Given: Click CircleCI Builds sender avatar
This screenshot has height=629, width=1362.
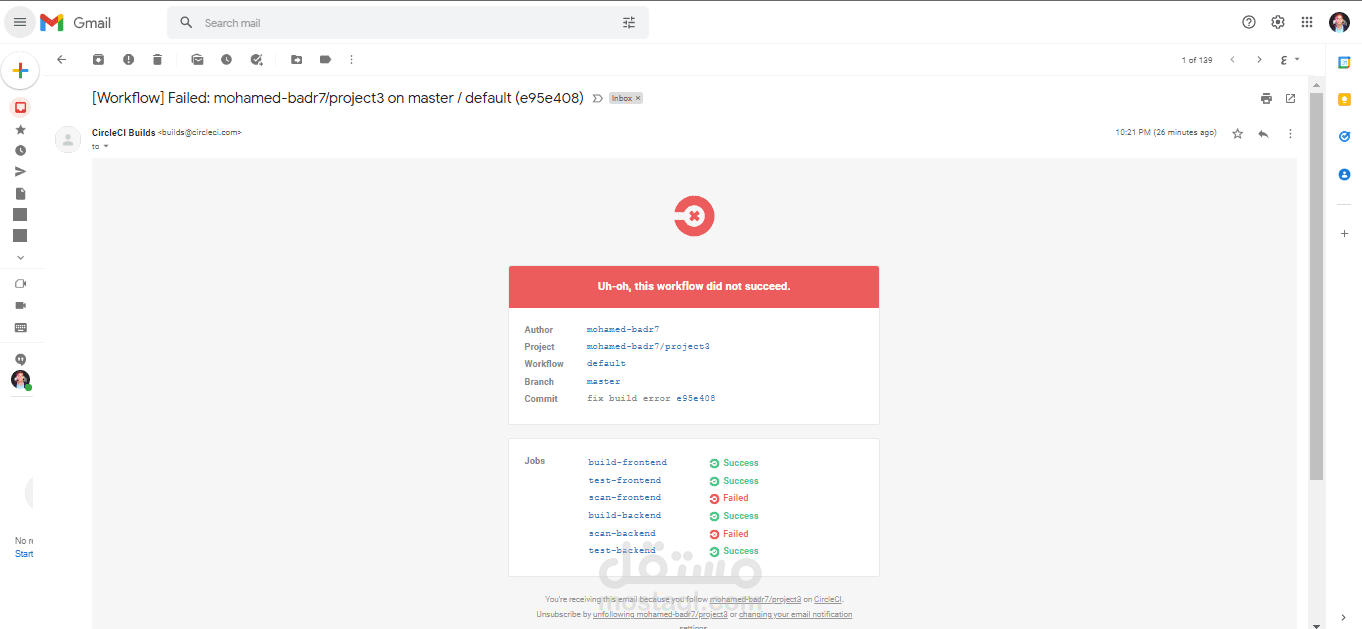Looking at the screenshot, I should [x=68, y=139].
